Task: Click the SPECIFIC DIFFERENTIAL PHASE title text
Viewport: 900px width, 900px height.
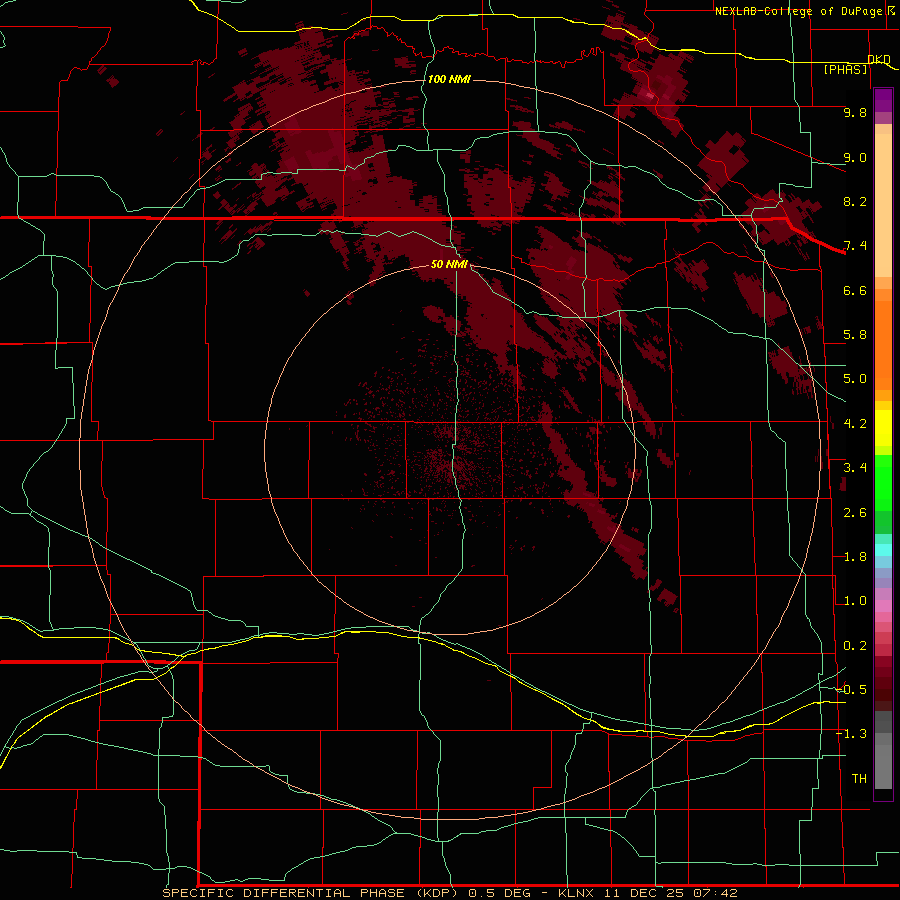Action: (286, 893)
